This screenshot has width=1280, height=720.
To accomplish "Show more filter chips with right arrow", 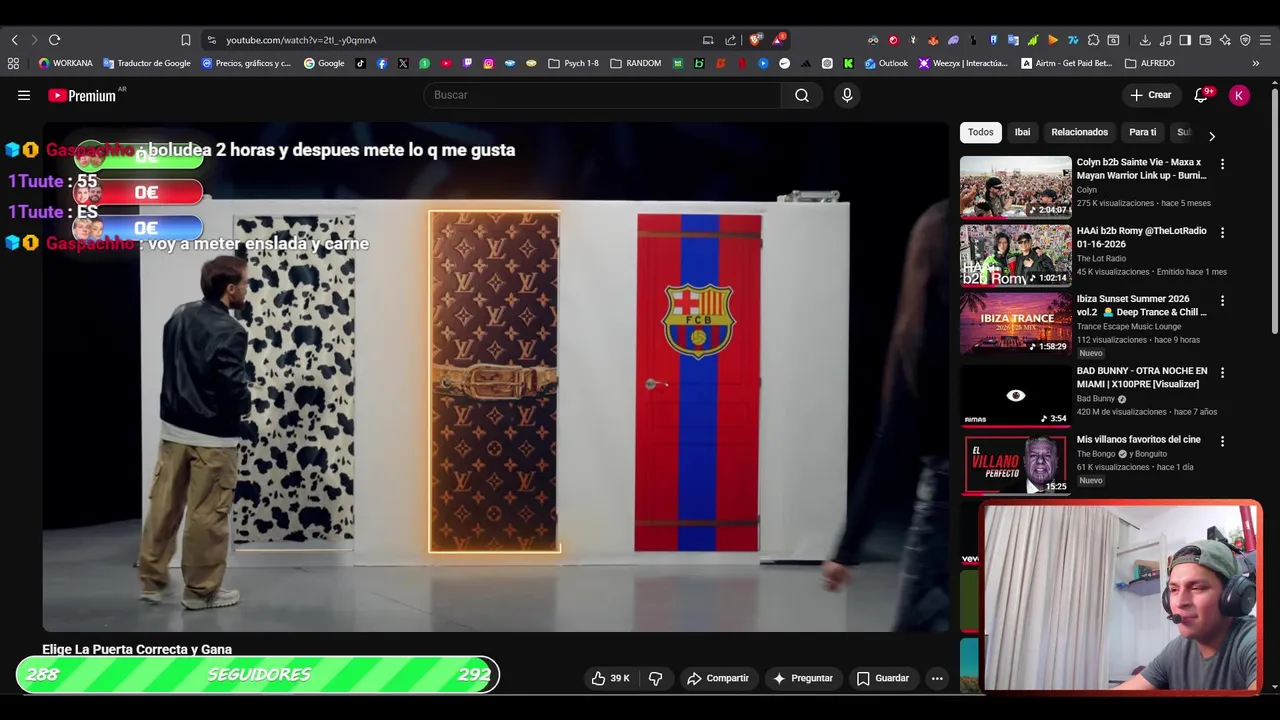I will [x=1211, y=136].
